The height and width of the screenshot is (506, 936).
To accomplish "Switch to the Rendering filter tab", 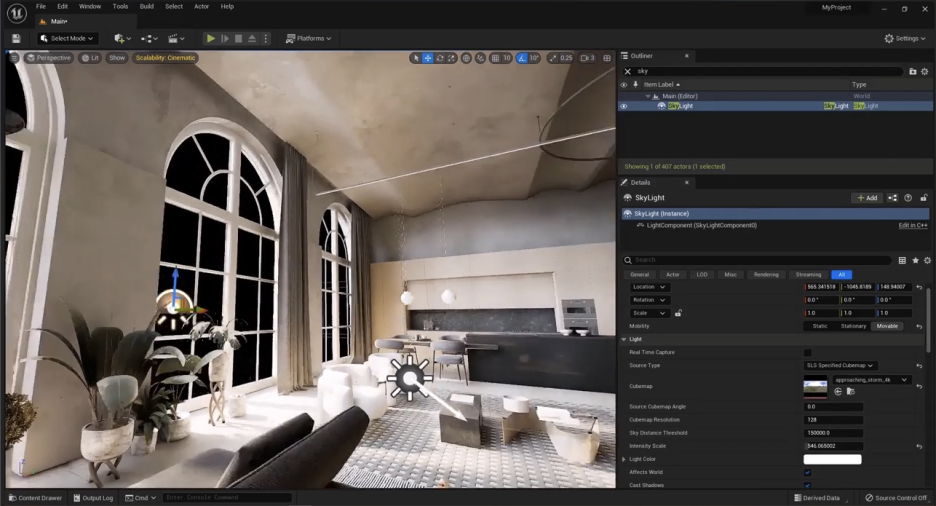I will [766, 274].
